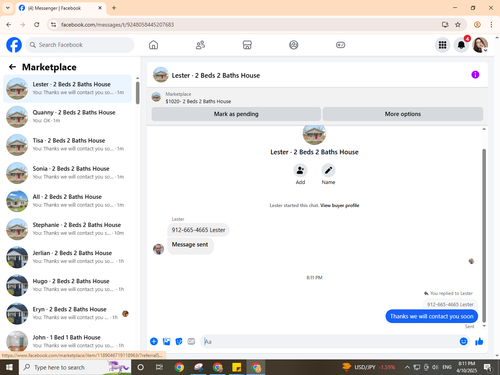
Task: Open the tab search dropdown arrow
Action: pos(8,8)
